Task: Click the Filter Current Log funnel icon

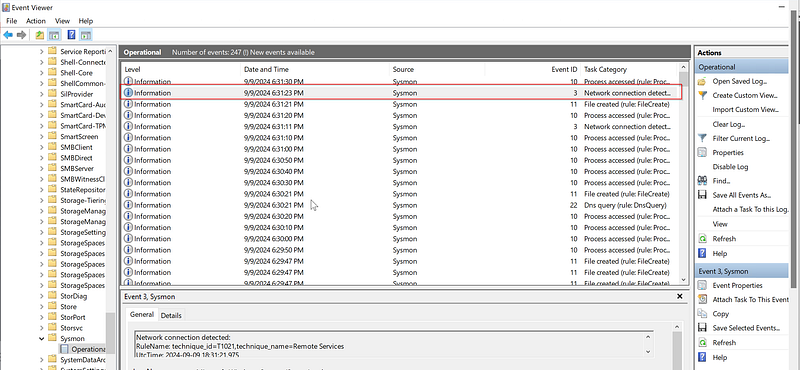Action: pos(703,138)
